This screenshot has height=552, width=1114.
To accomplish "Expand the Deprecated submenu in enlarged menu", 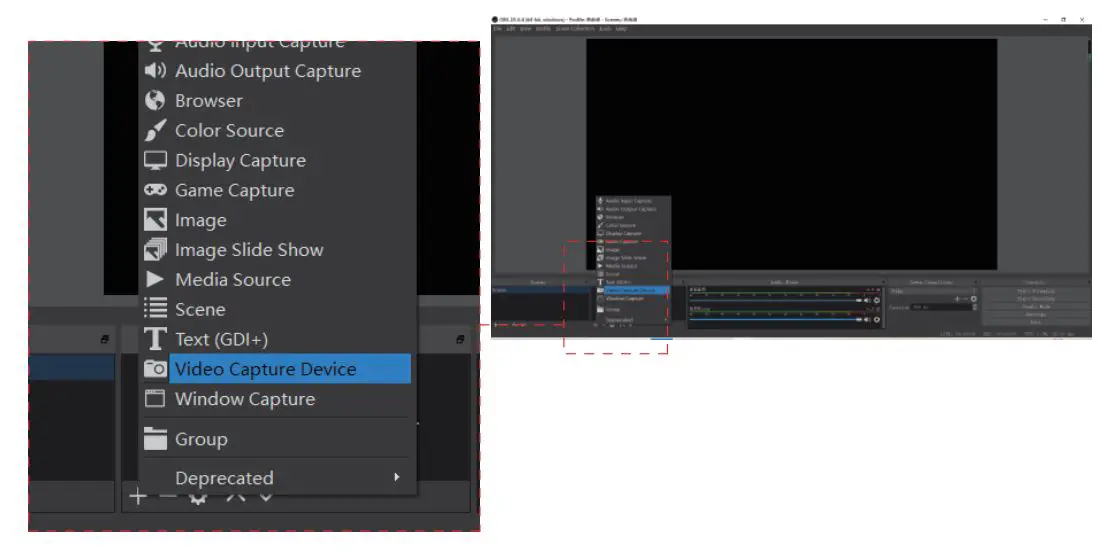I will coord(276,478).
